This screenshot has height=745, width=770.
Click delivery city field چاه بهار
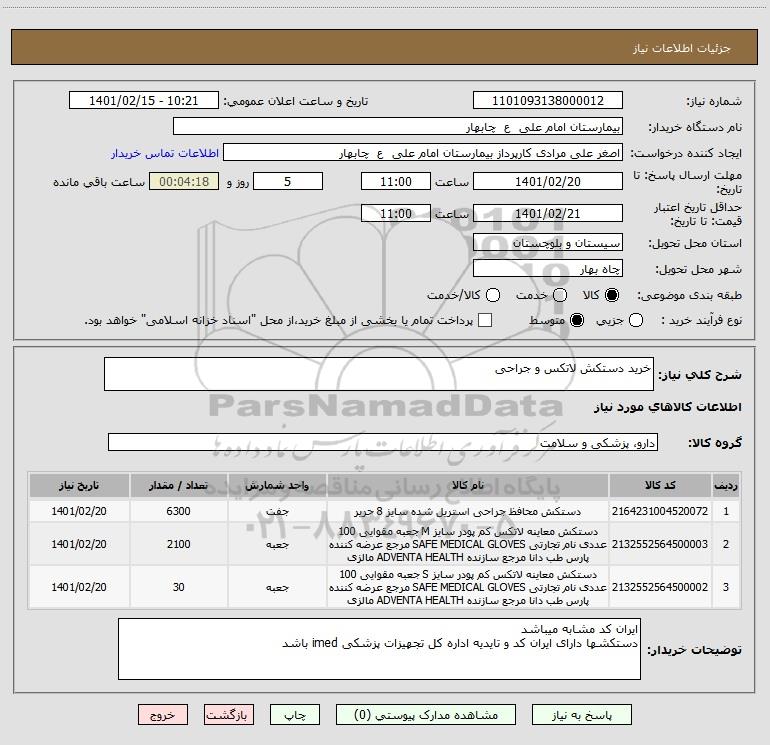(x=548, y=268)
